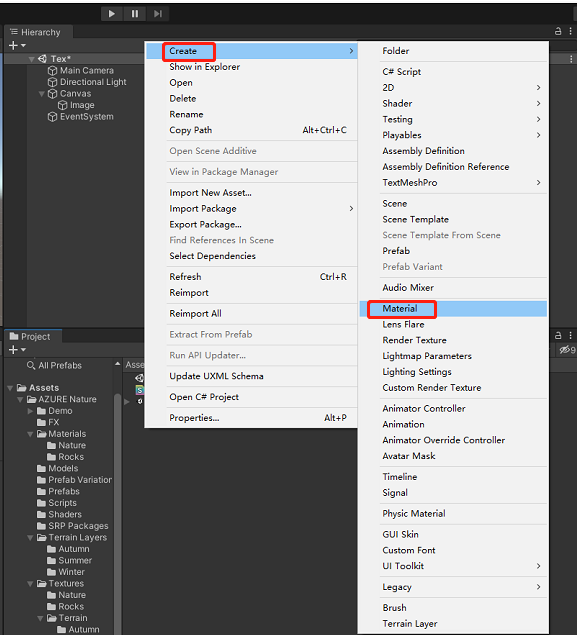
Task: Switch to the Hierarchy tab
Action: [37, 32]
